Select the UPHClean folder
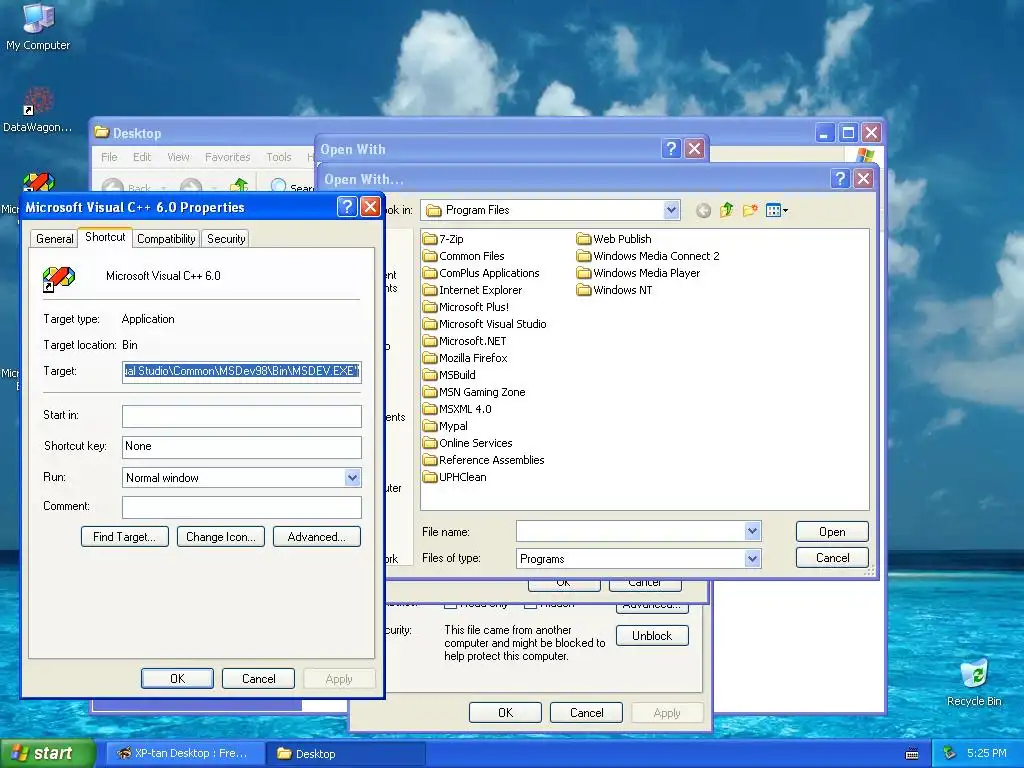The image size is (1024, 768). pos(455,477)
